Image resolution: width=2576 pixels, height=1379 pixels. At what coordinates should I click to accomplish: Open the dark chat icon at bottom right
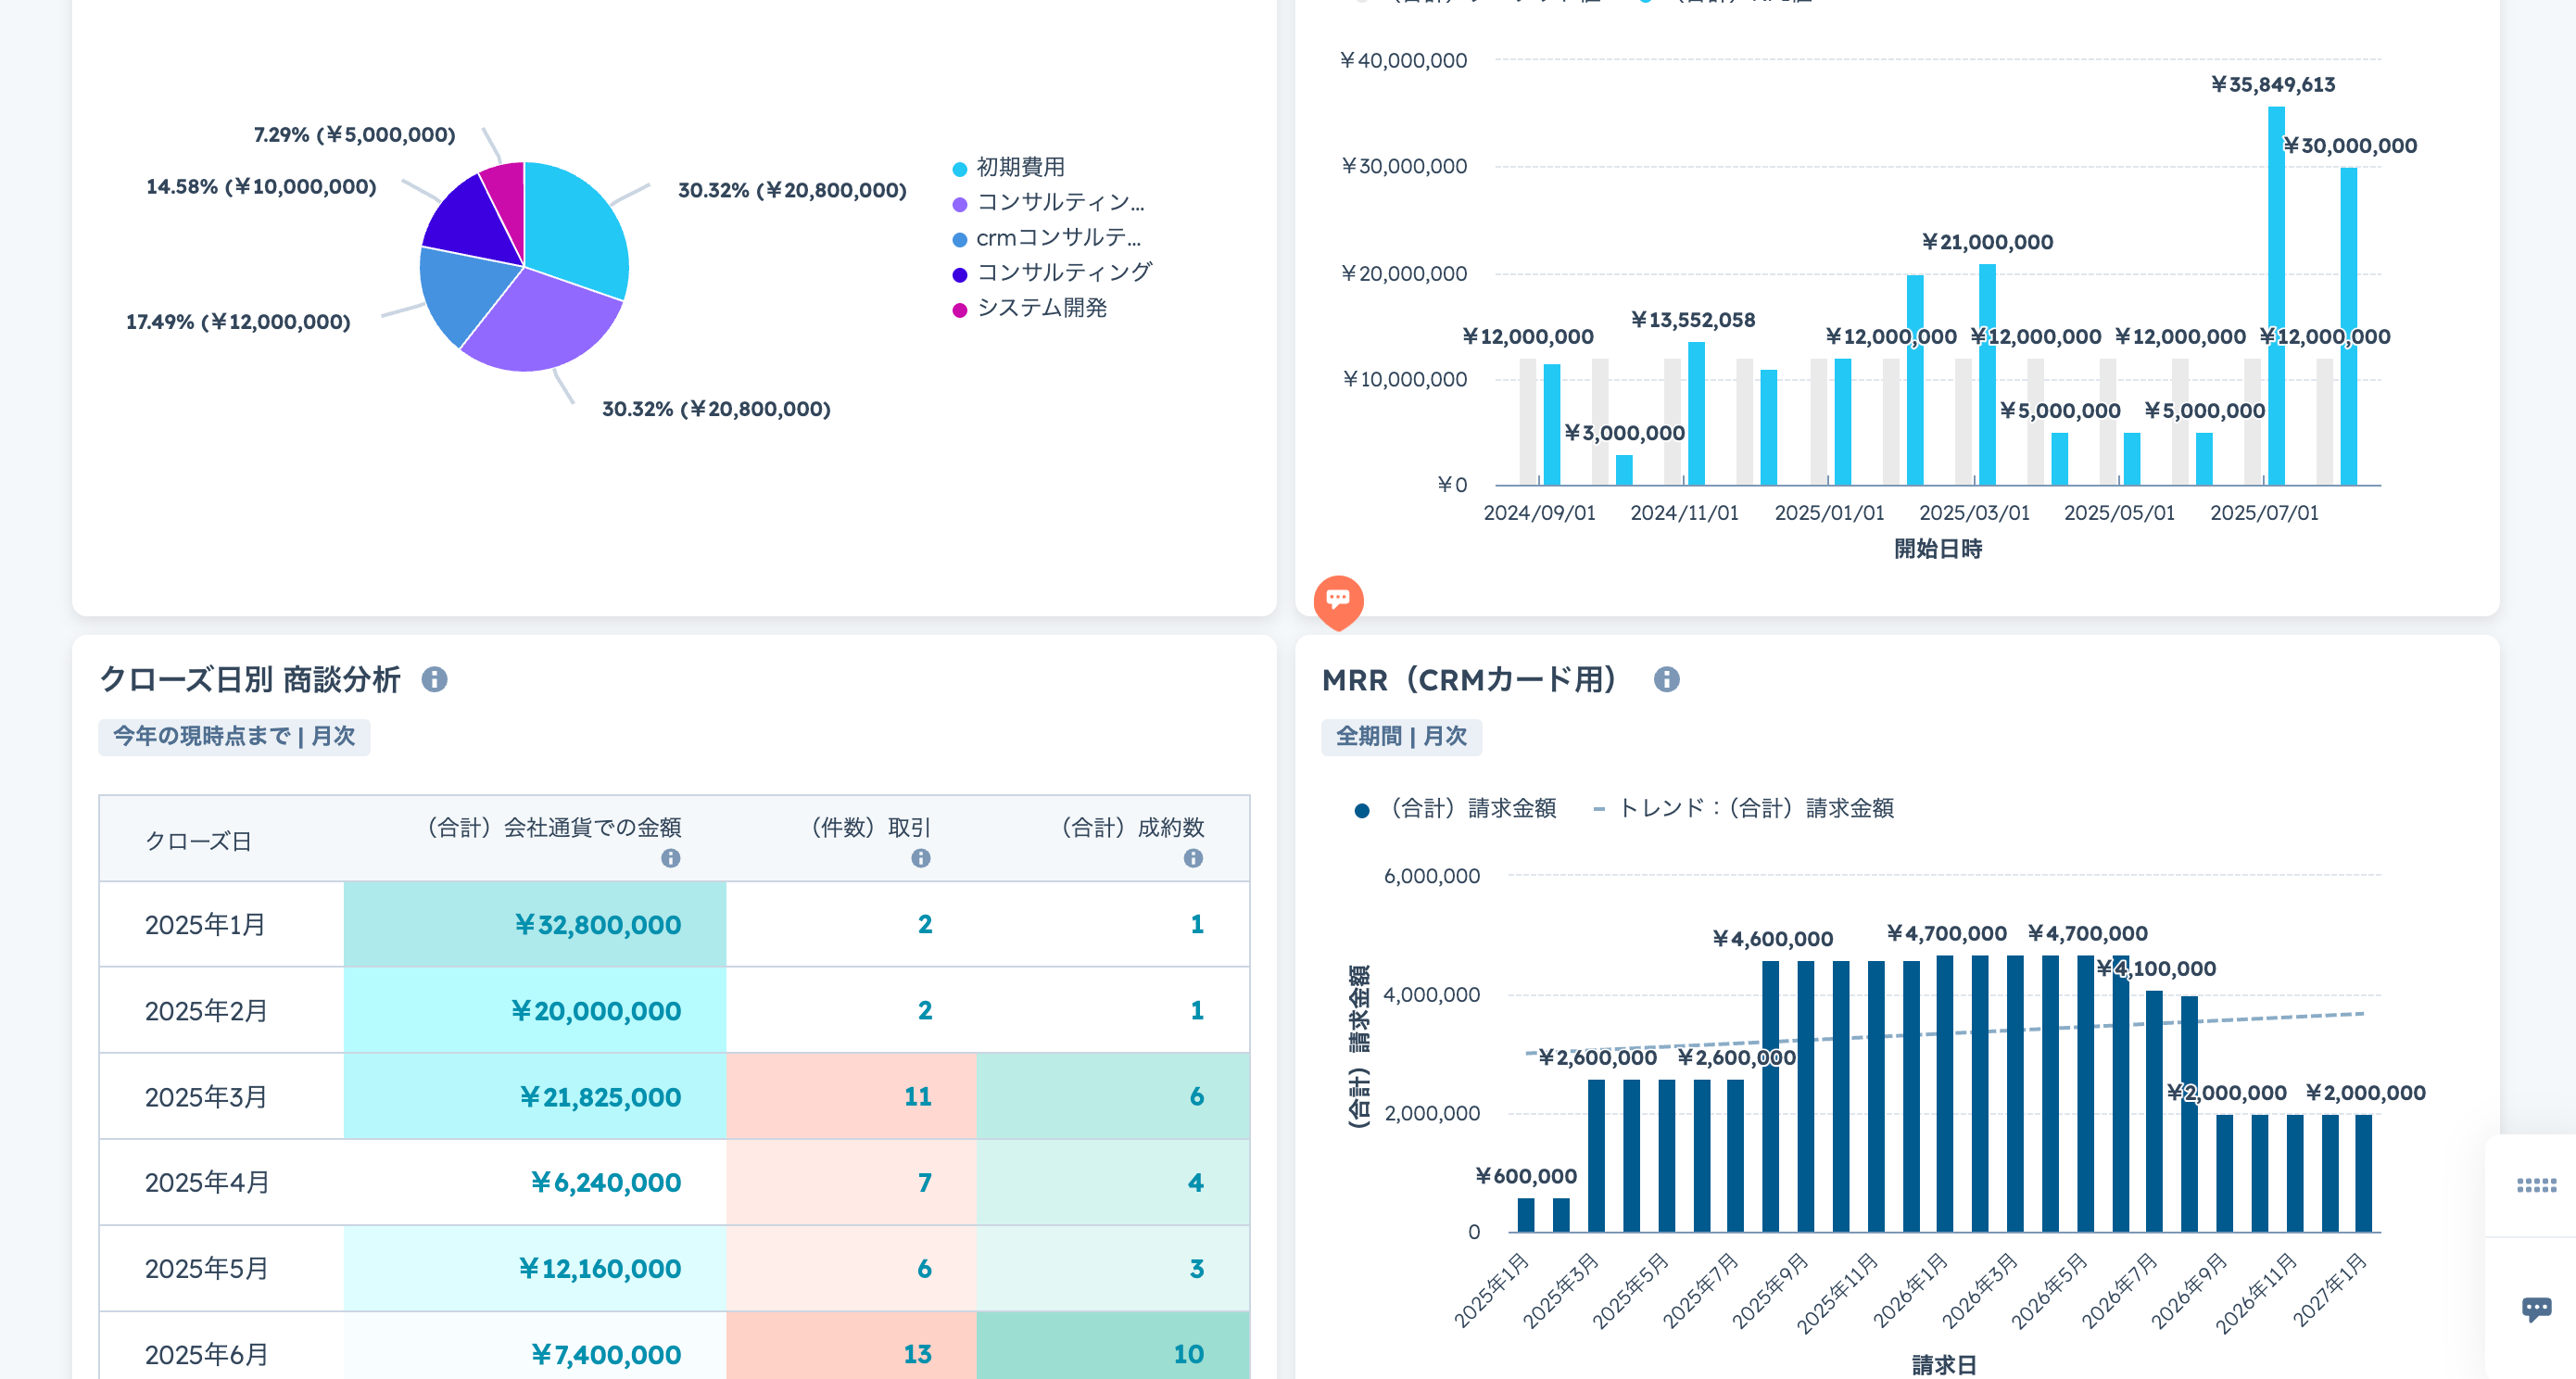tap(2536, 1308)
